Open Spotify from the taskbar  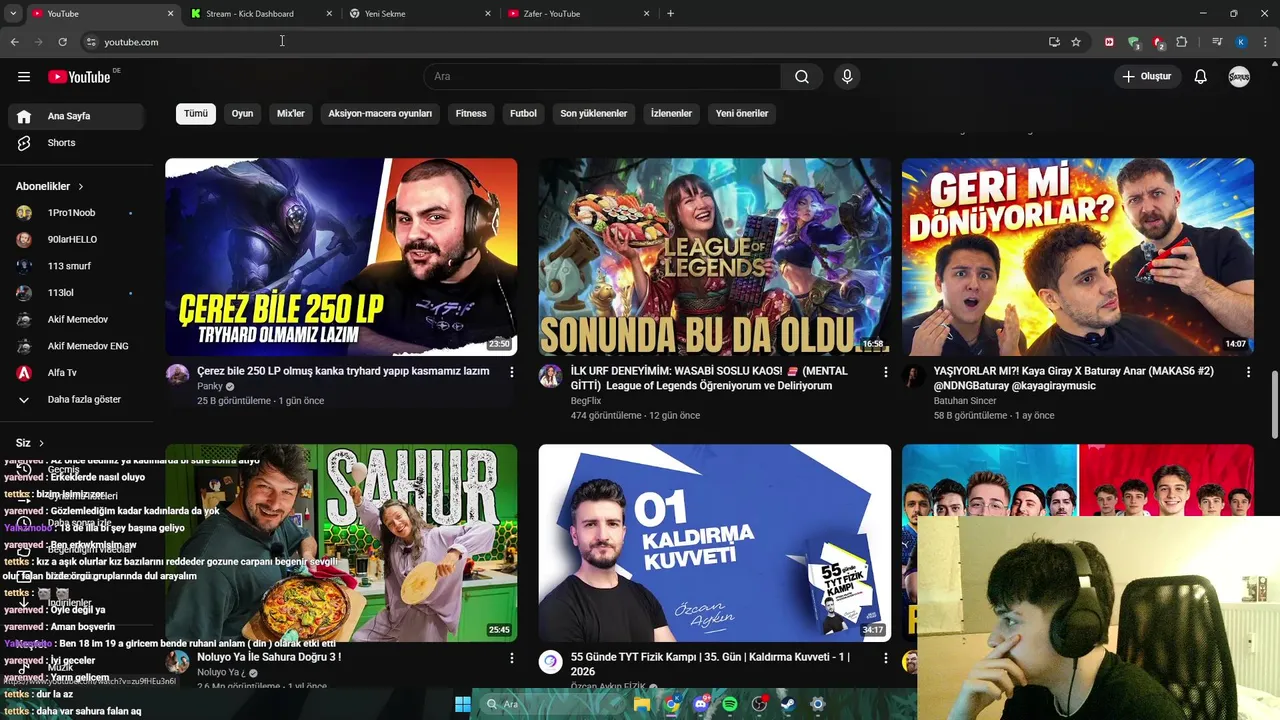click(x=730, y=704)
